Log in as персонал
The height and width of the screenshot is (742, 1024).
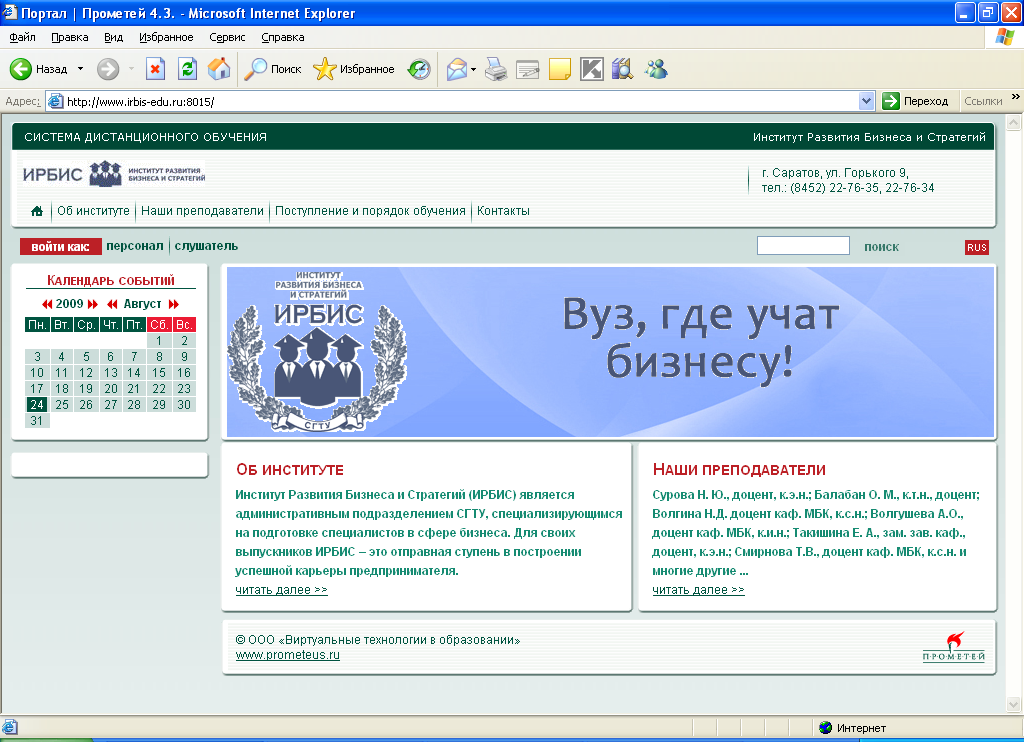pyautogui.click(x=135, y=246)
